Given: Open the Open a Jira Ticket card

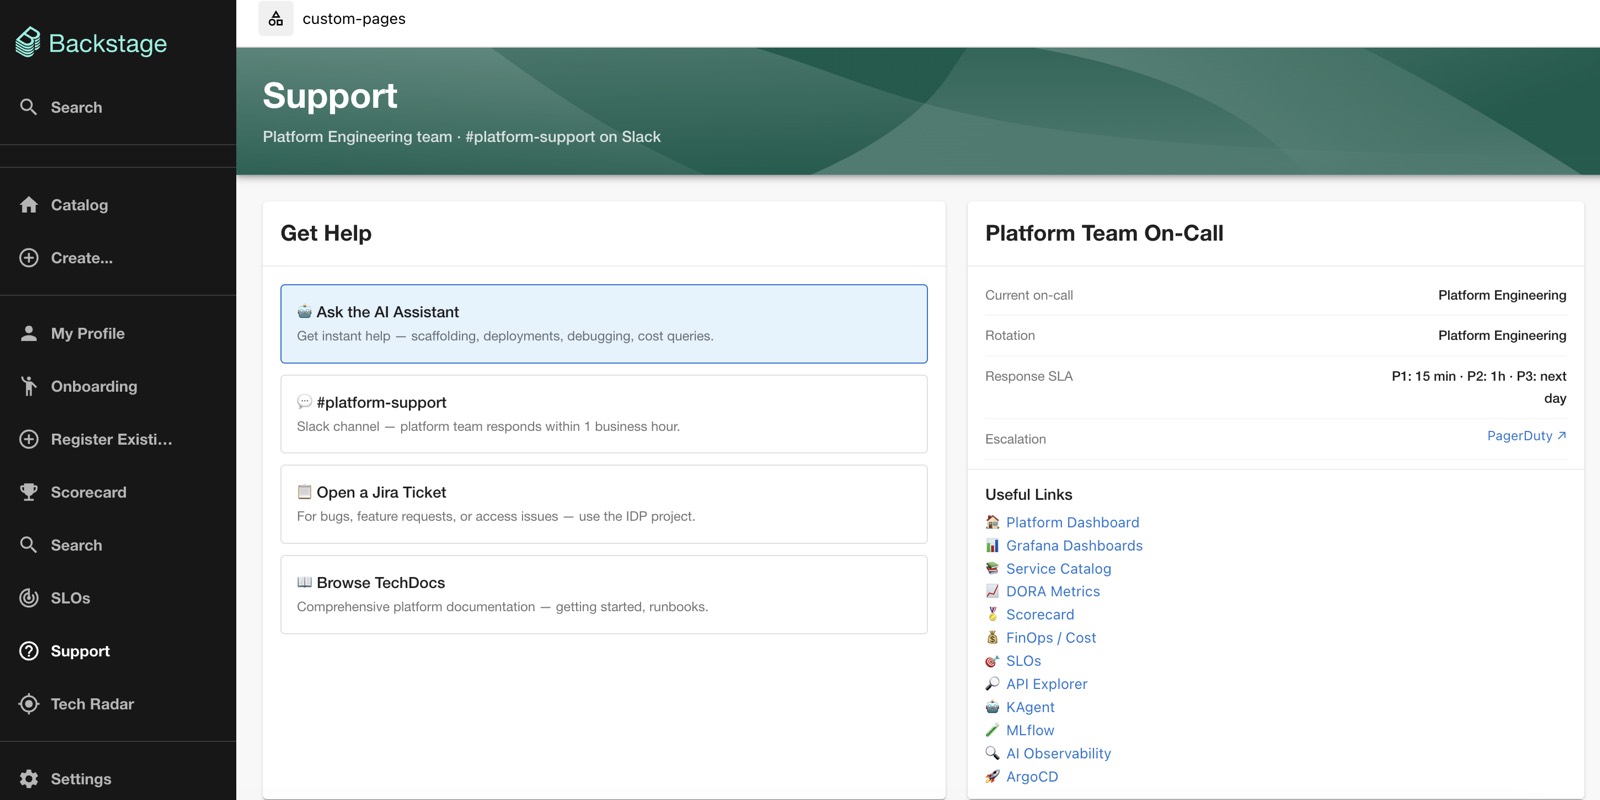Looking at the screenshot, I should pos(604,504).
